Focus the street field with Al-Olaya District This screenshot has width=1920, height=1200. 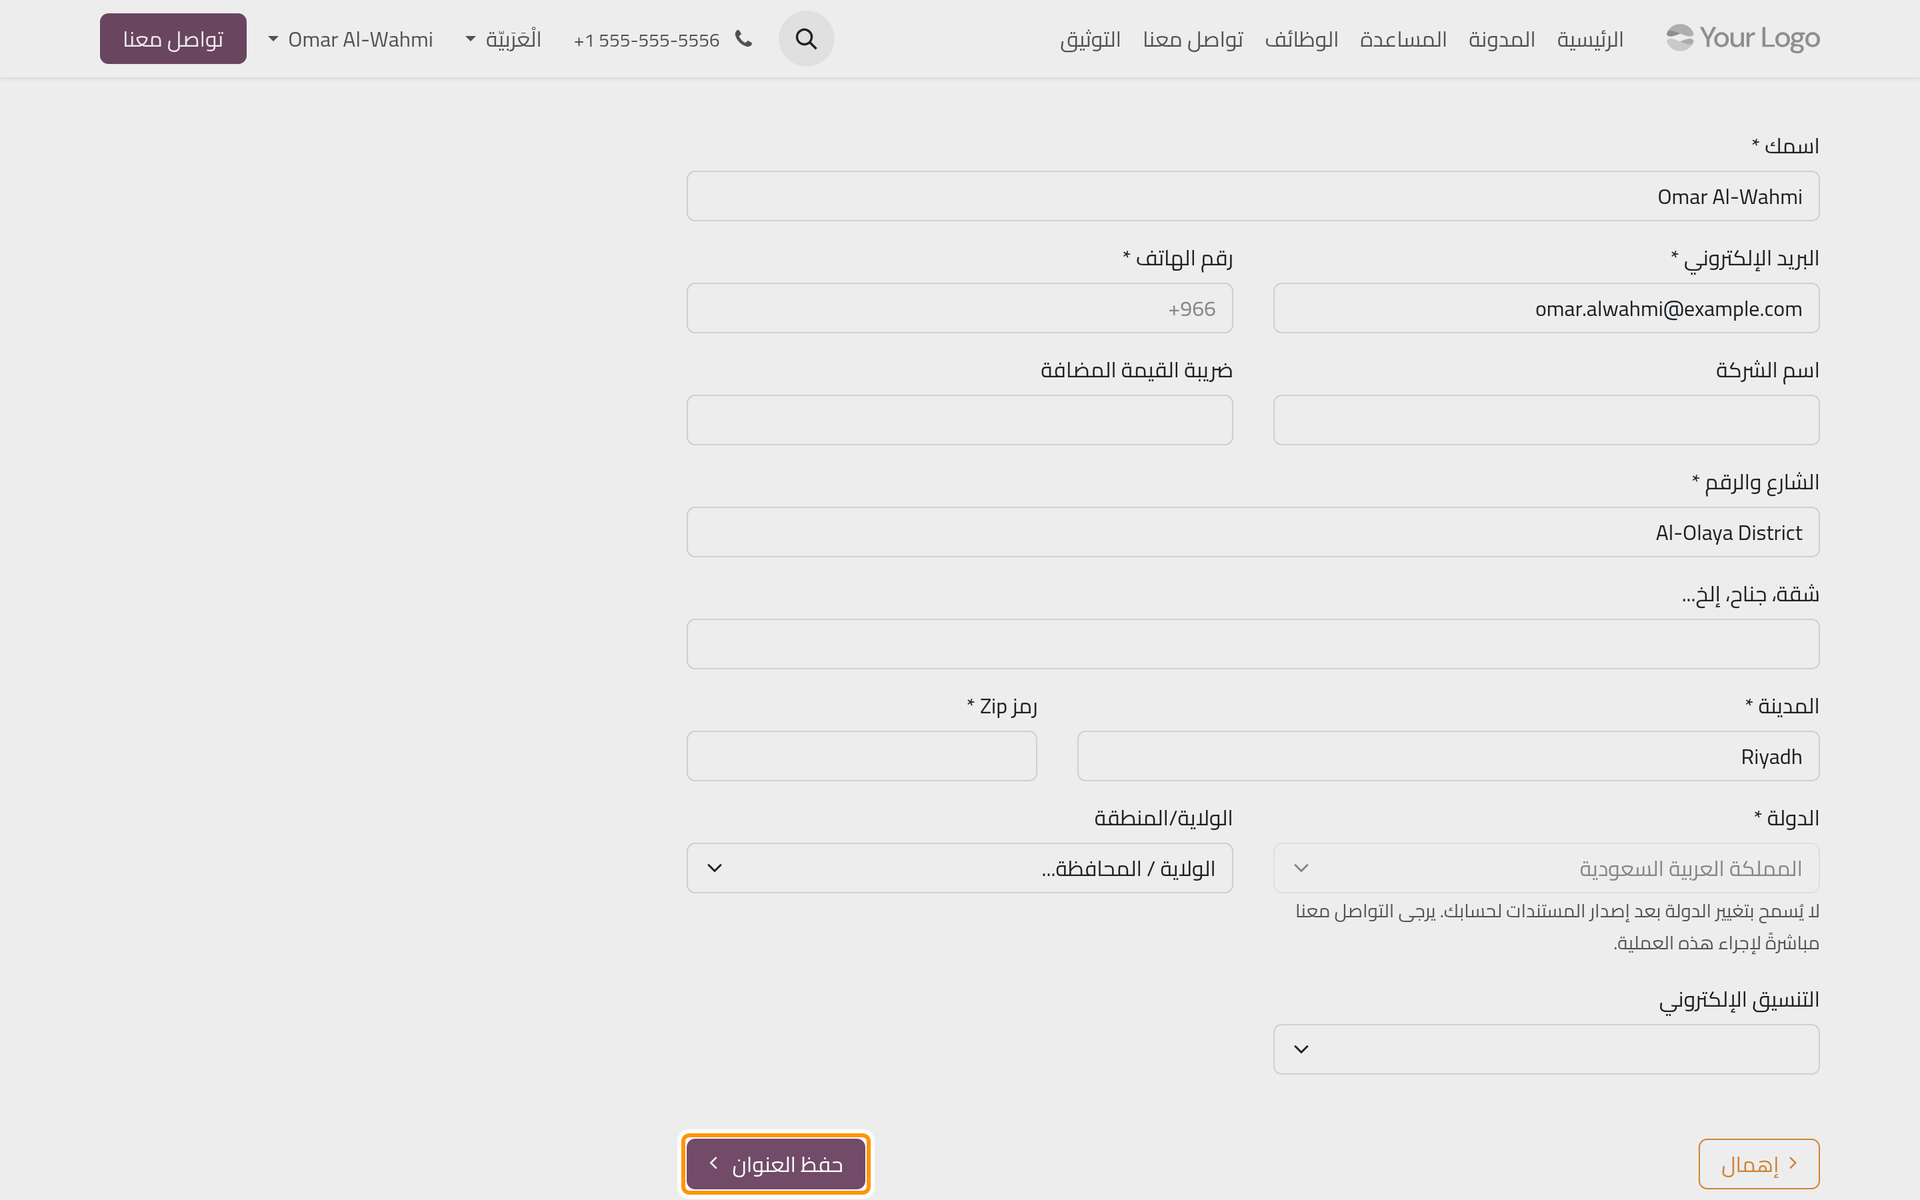[1253, 532]
